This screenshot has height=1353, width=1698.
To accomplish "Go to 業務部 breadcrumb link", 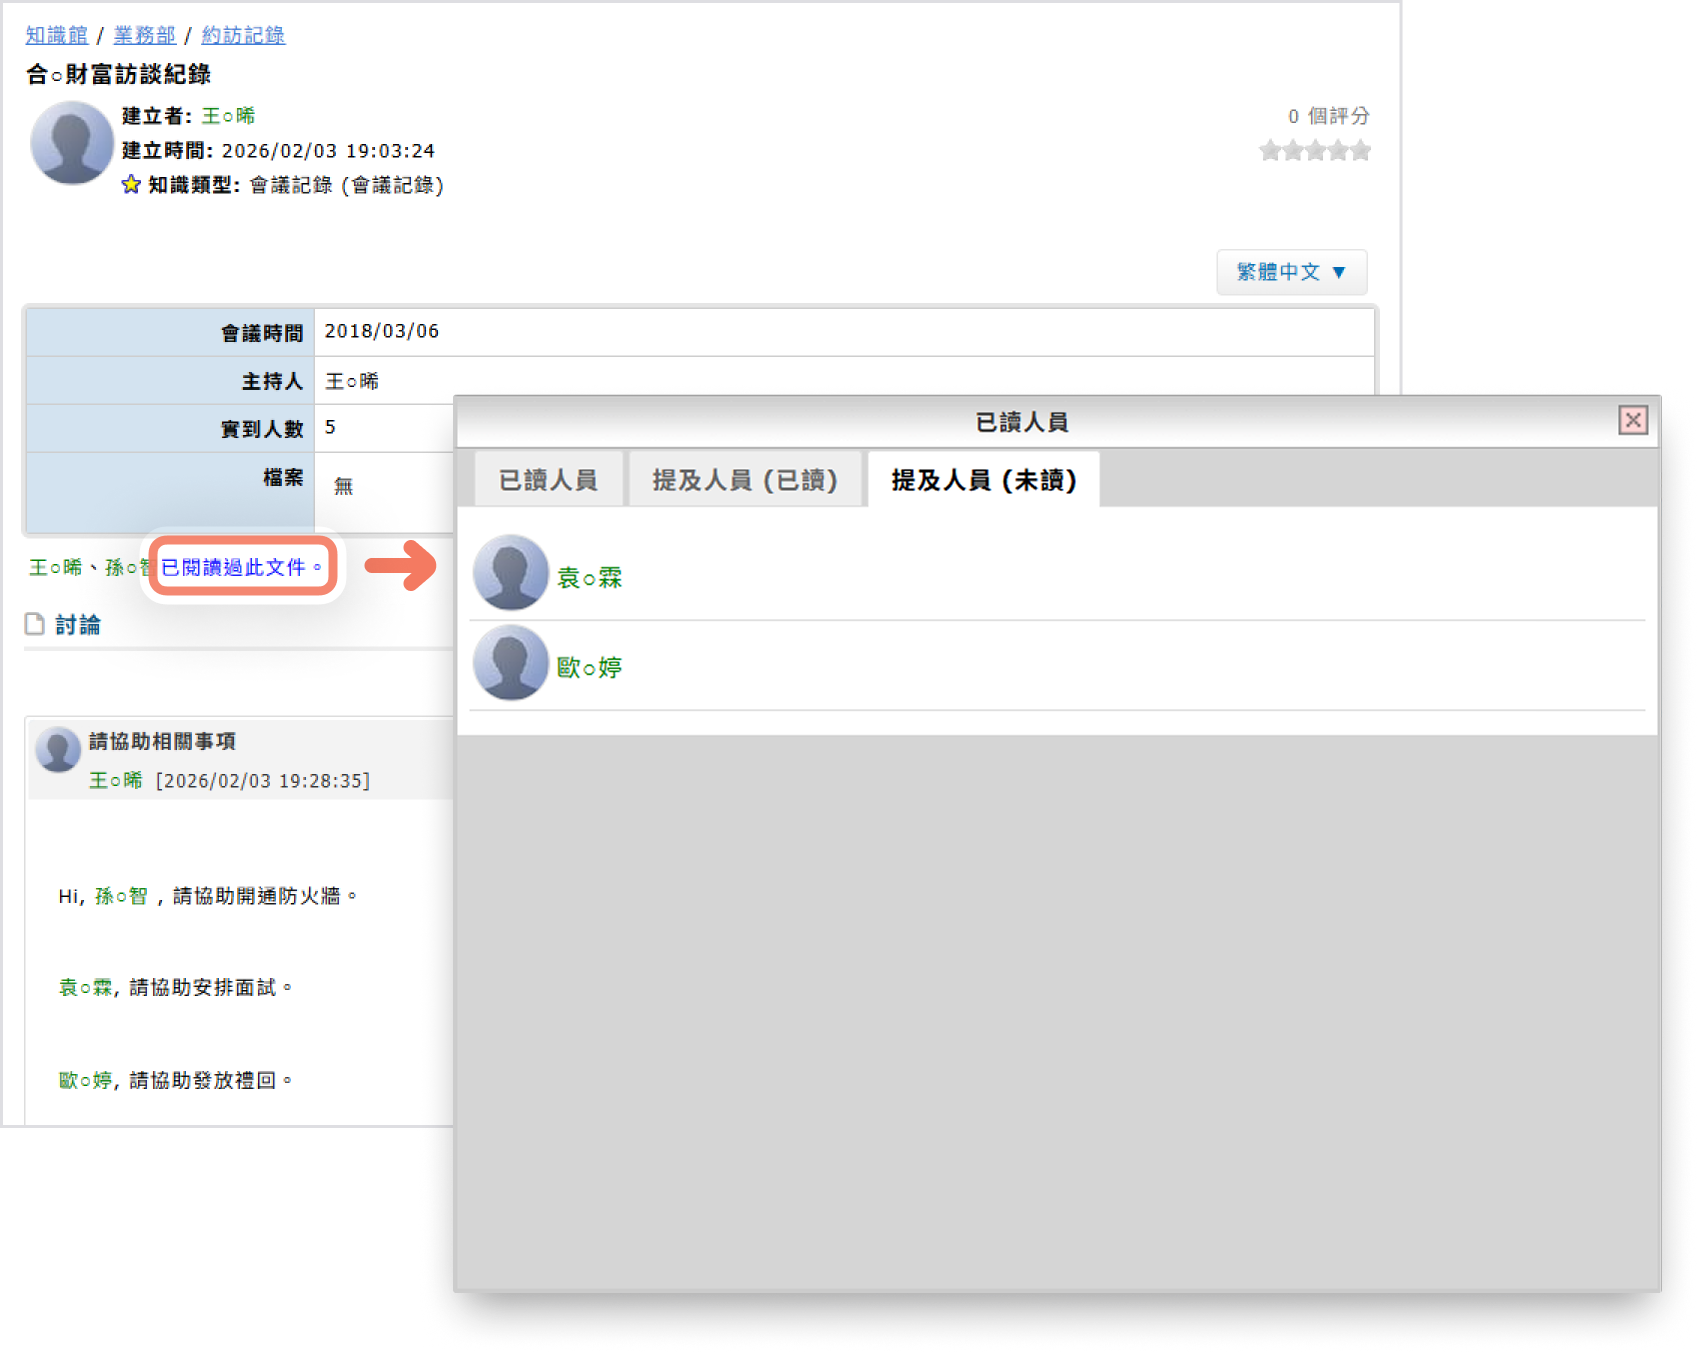I will click(144, 35).
